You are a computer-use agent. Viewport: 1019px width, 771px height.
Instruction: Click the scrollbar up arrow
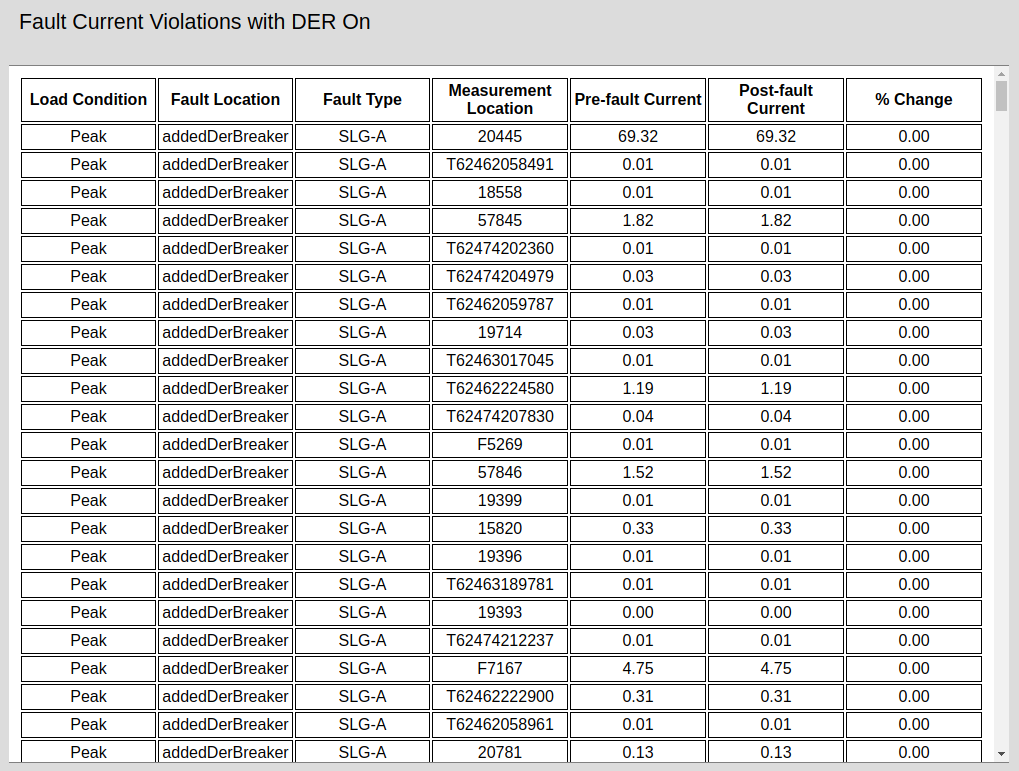click(x=1001, y=75)
